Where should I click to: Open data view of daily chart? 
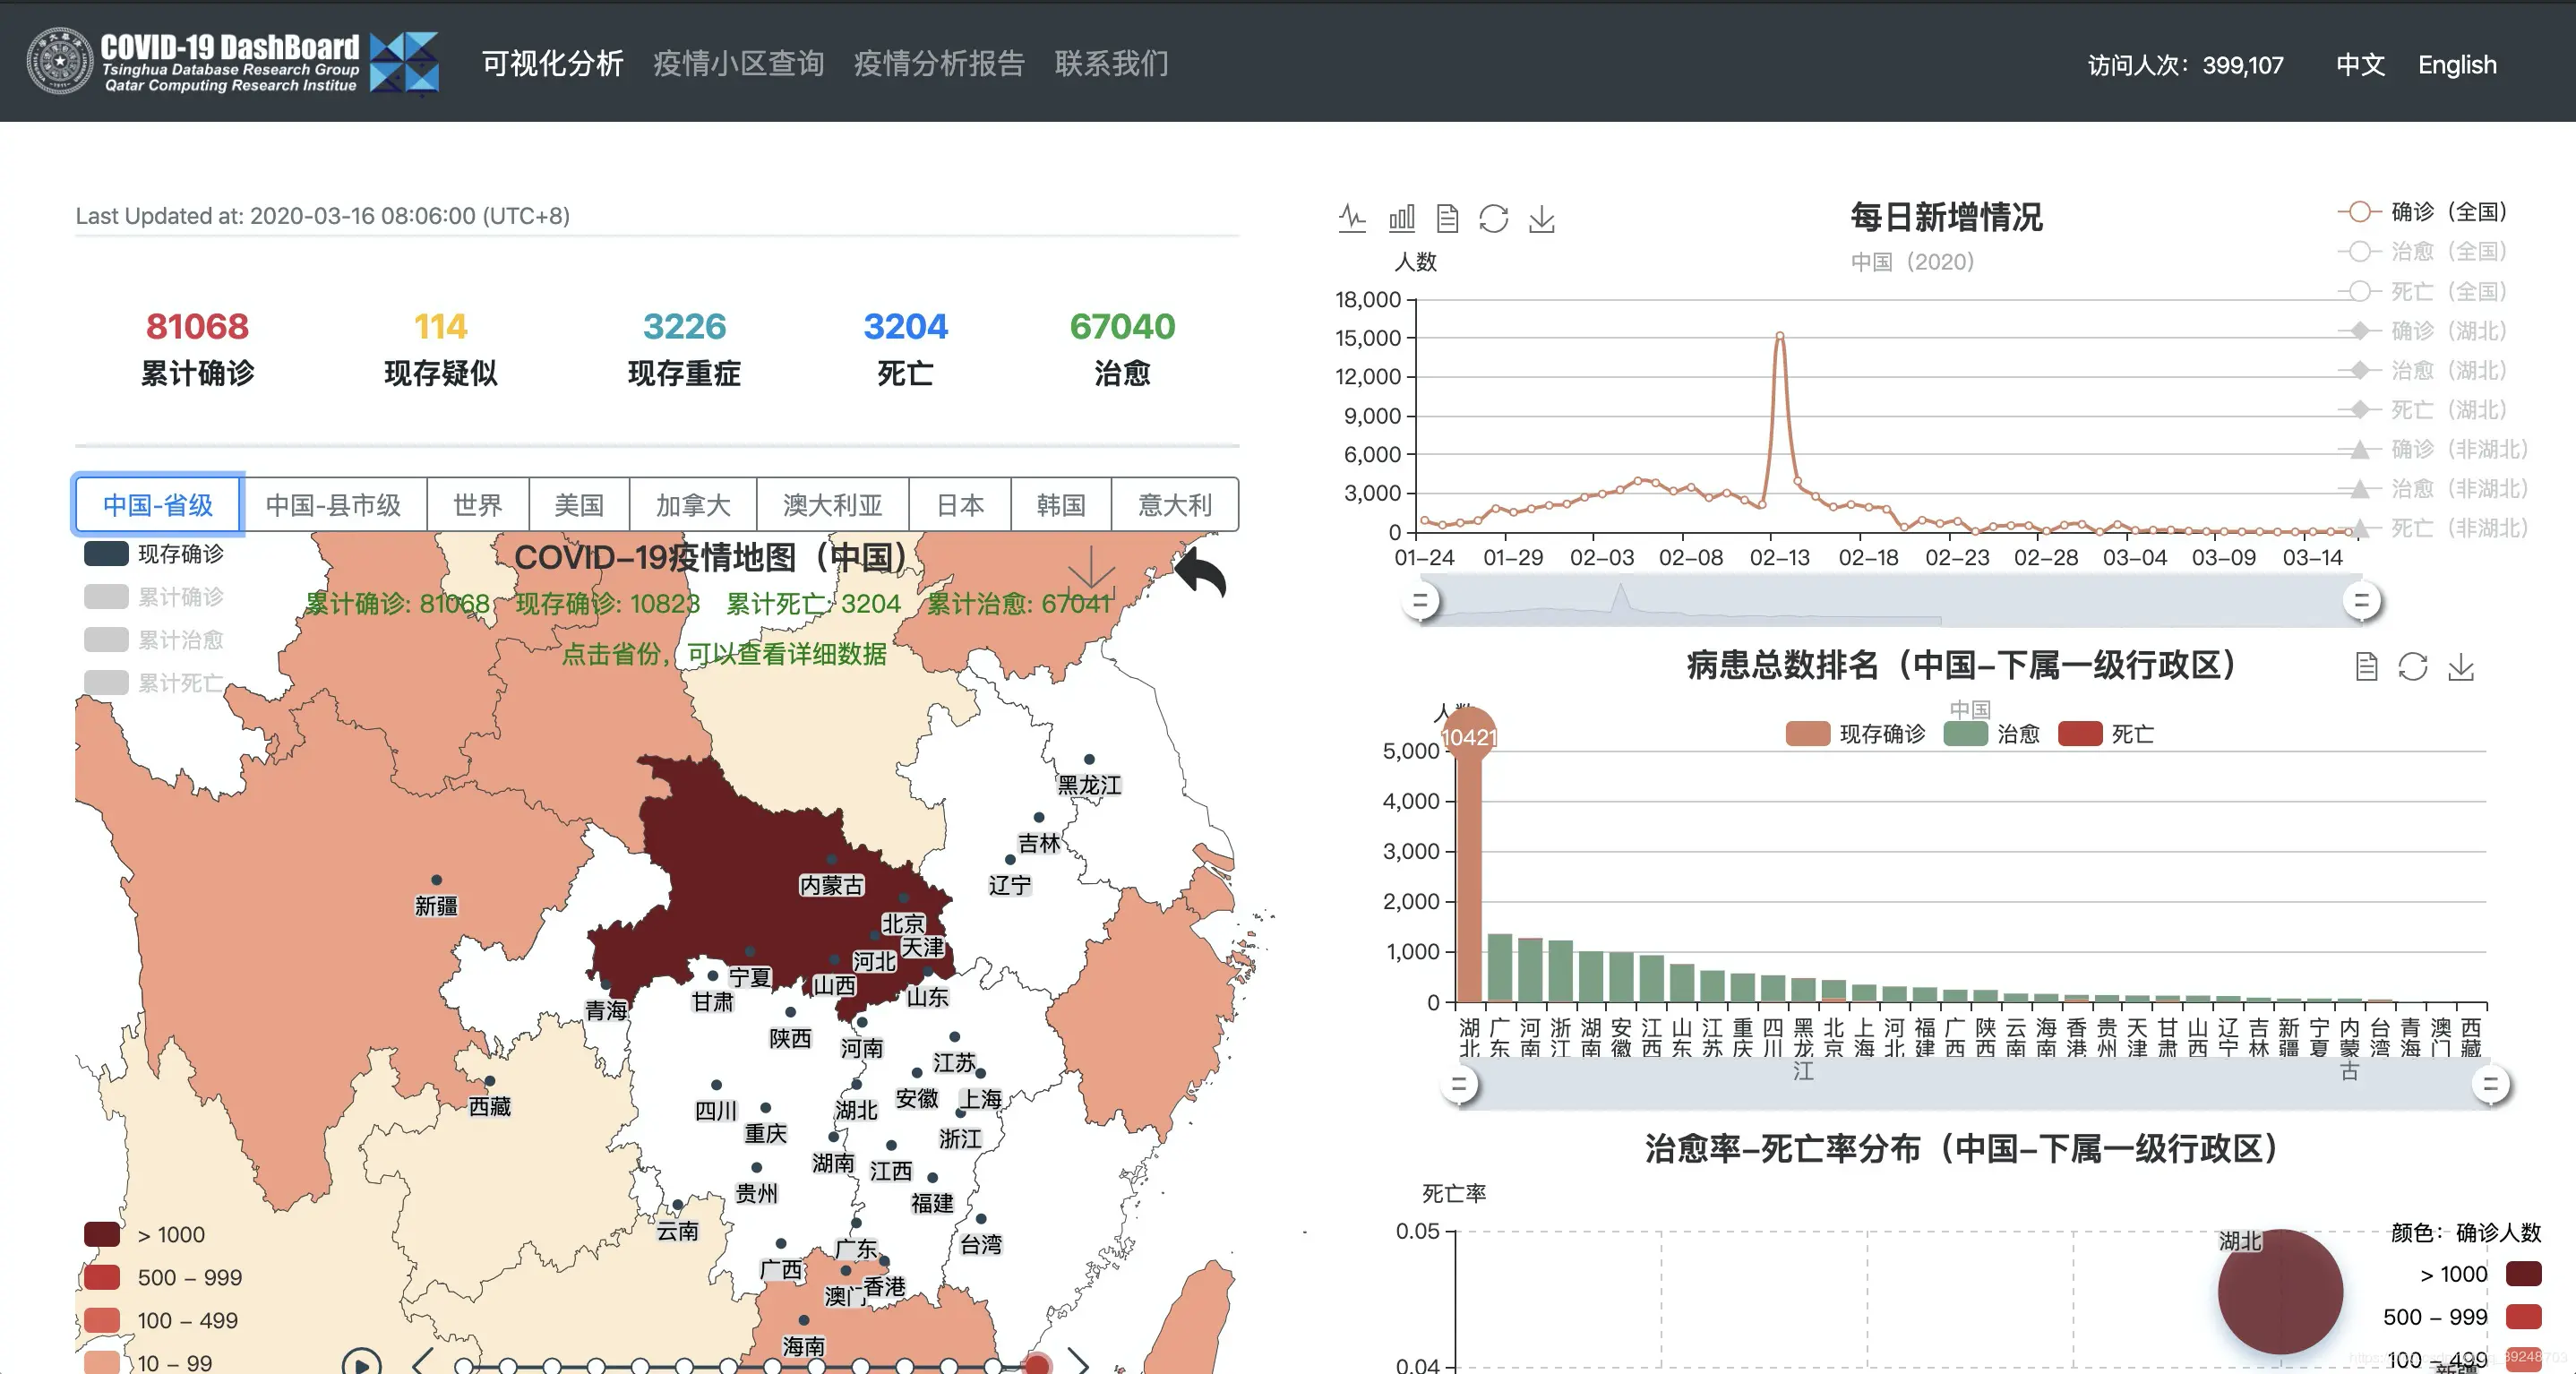[x=1447, y=218]
